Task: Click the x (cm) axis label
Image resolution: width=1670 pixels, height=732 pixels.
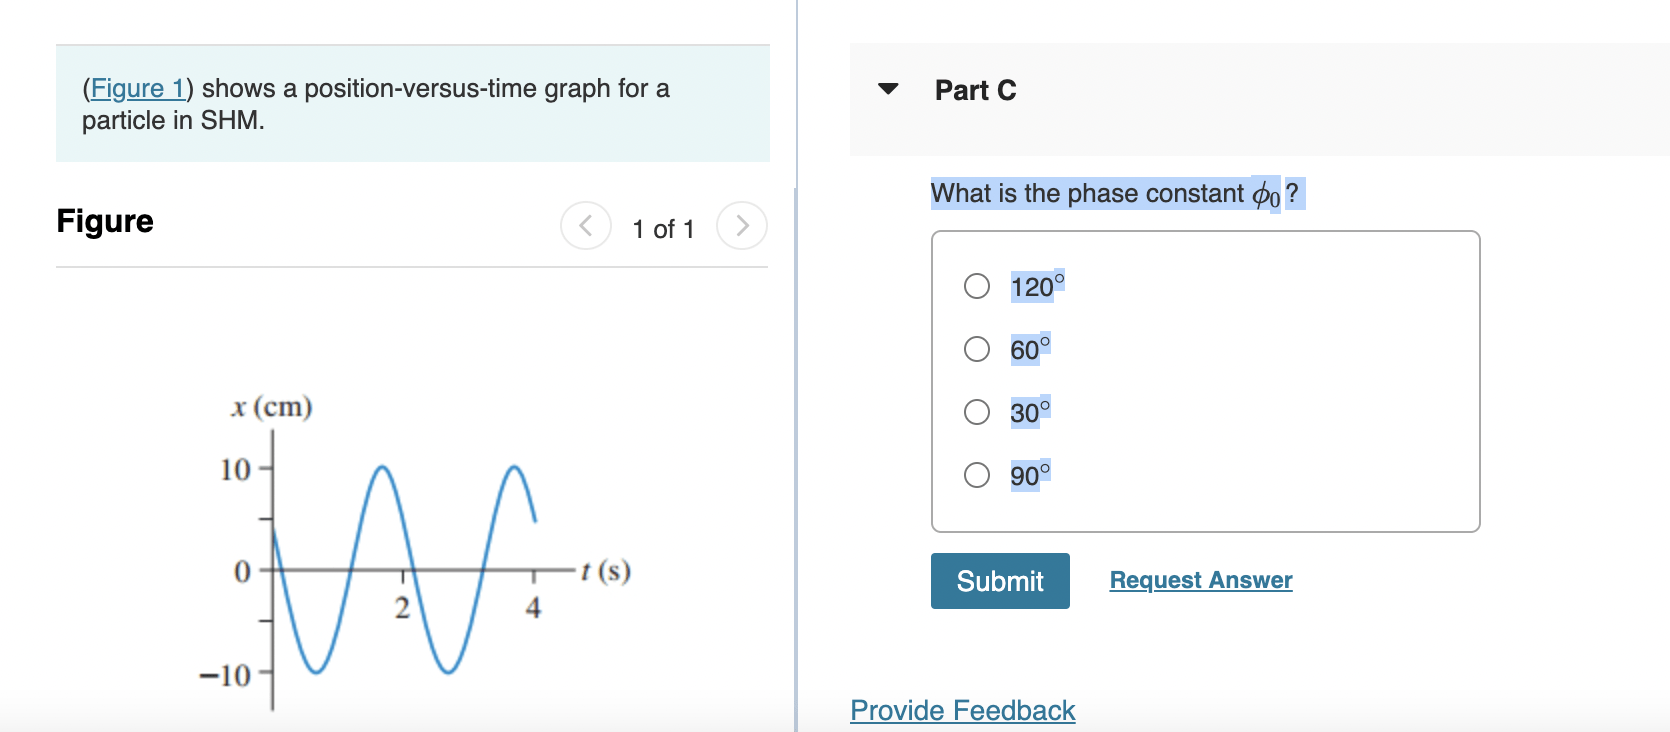Action: point(271,407)
